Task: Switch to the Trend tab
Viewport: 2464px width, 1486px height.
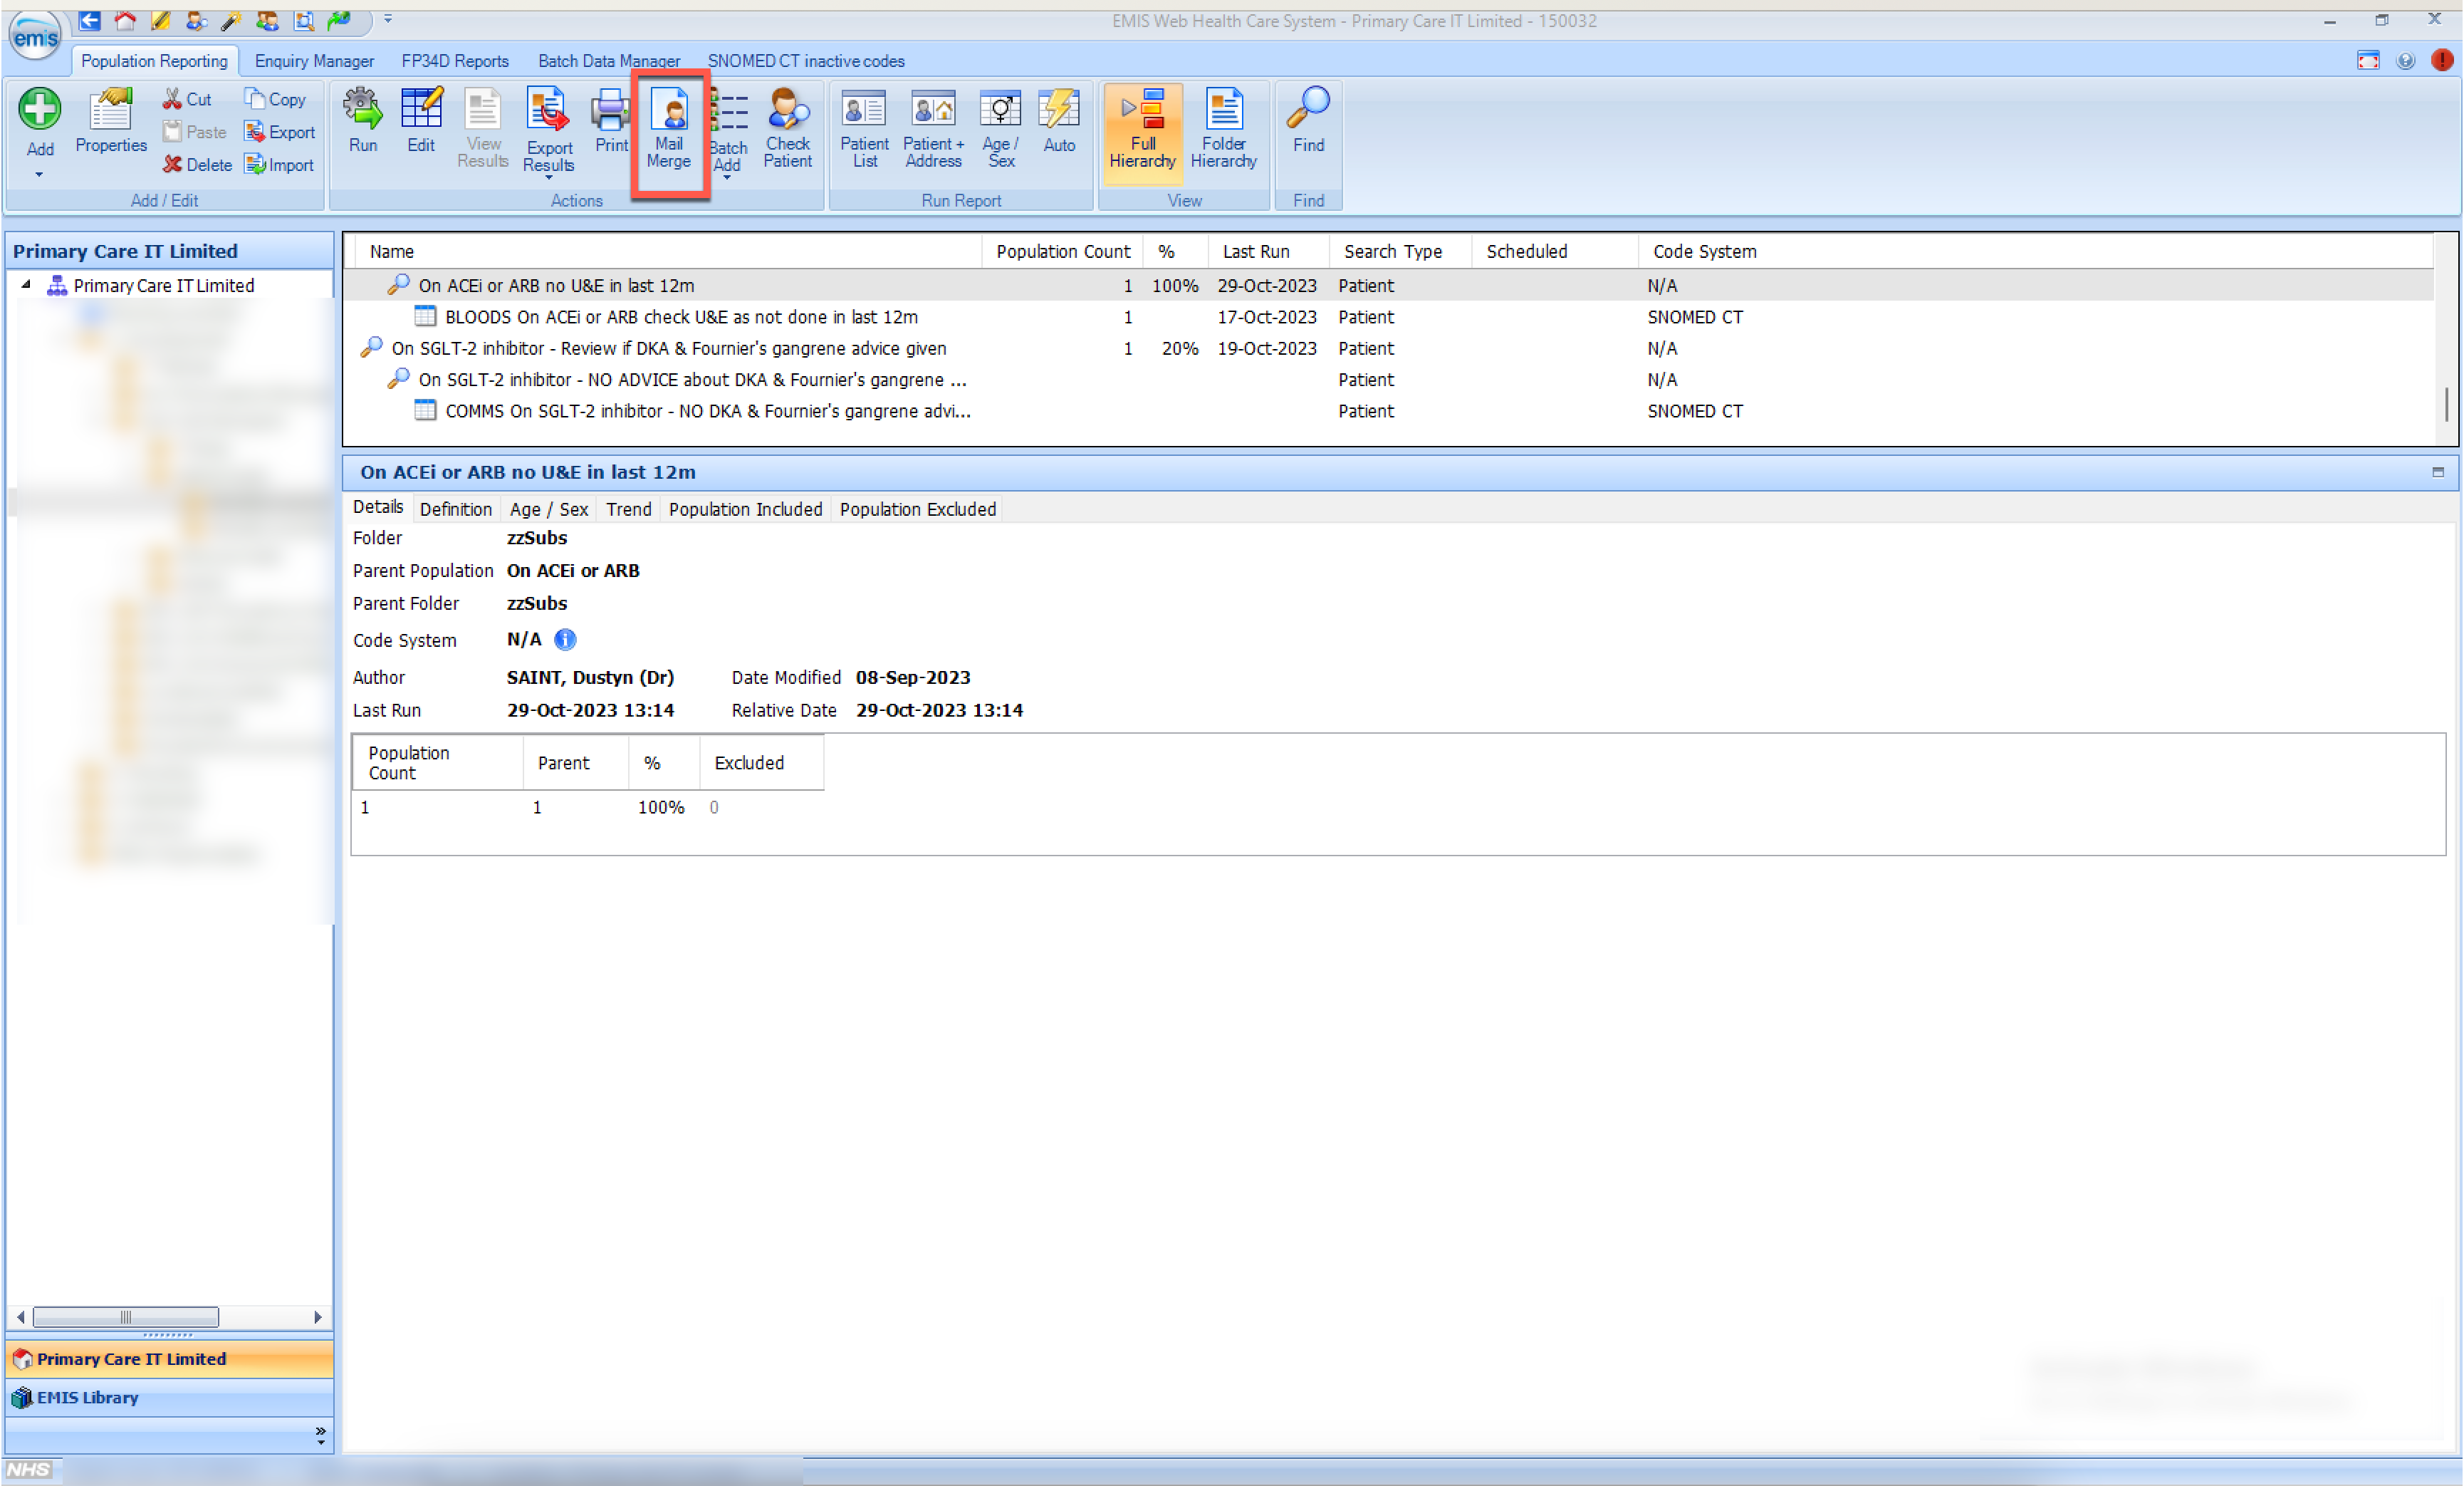Action: click(x=628, y=509)
